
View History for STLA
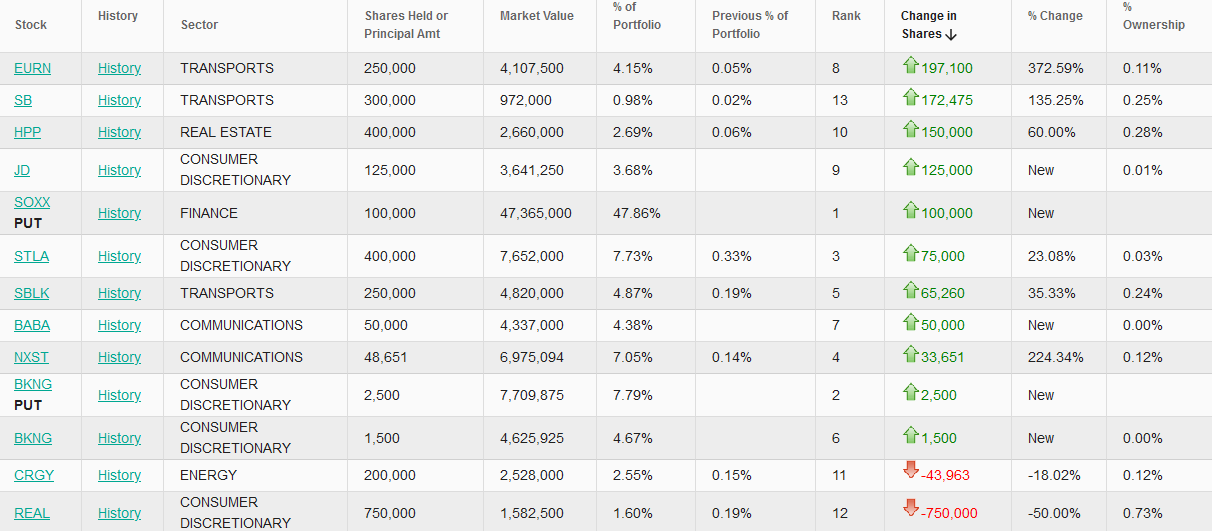119,256
